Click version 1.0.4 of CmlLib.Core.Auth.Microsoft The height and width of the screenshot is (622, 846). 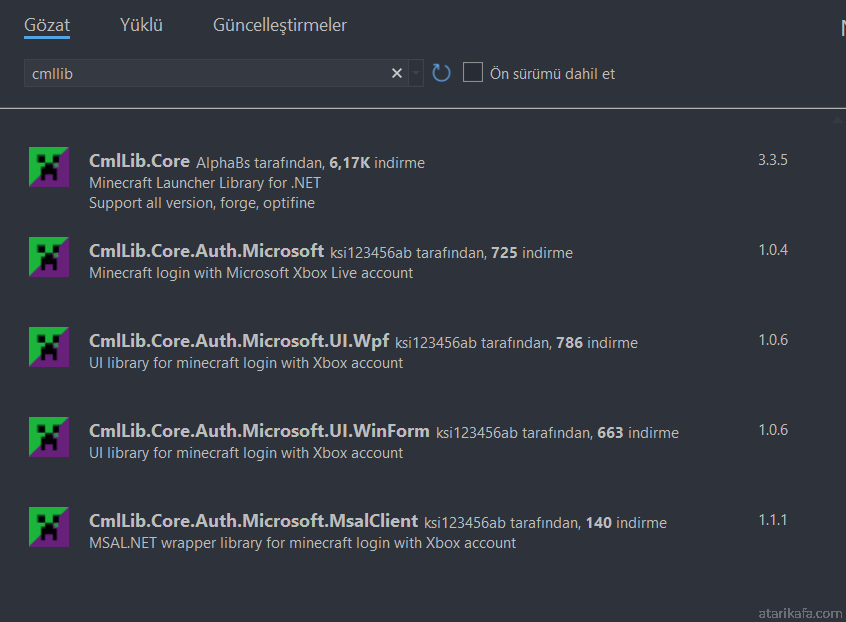coord(773,250)
